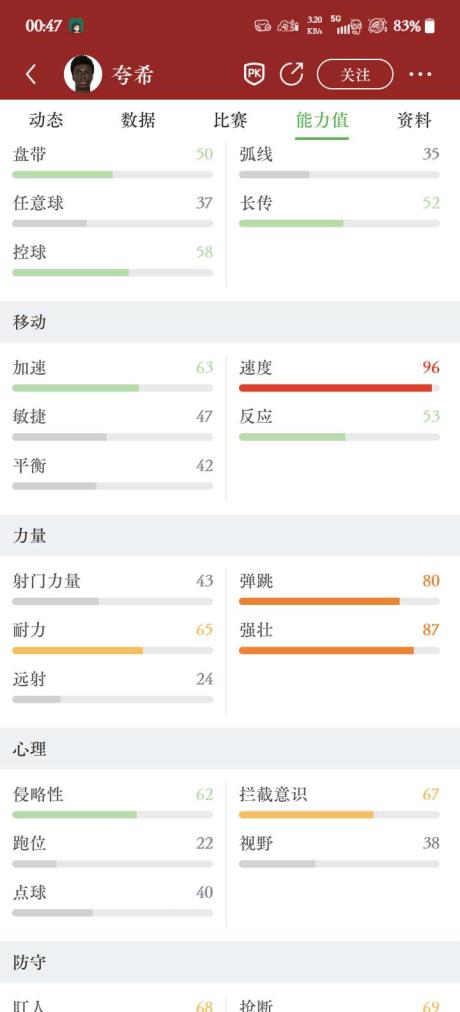Tap player name 夸希
This screenshot has width=460, height=1012.
coord(132,76)
